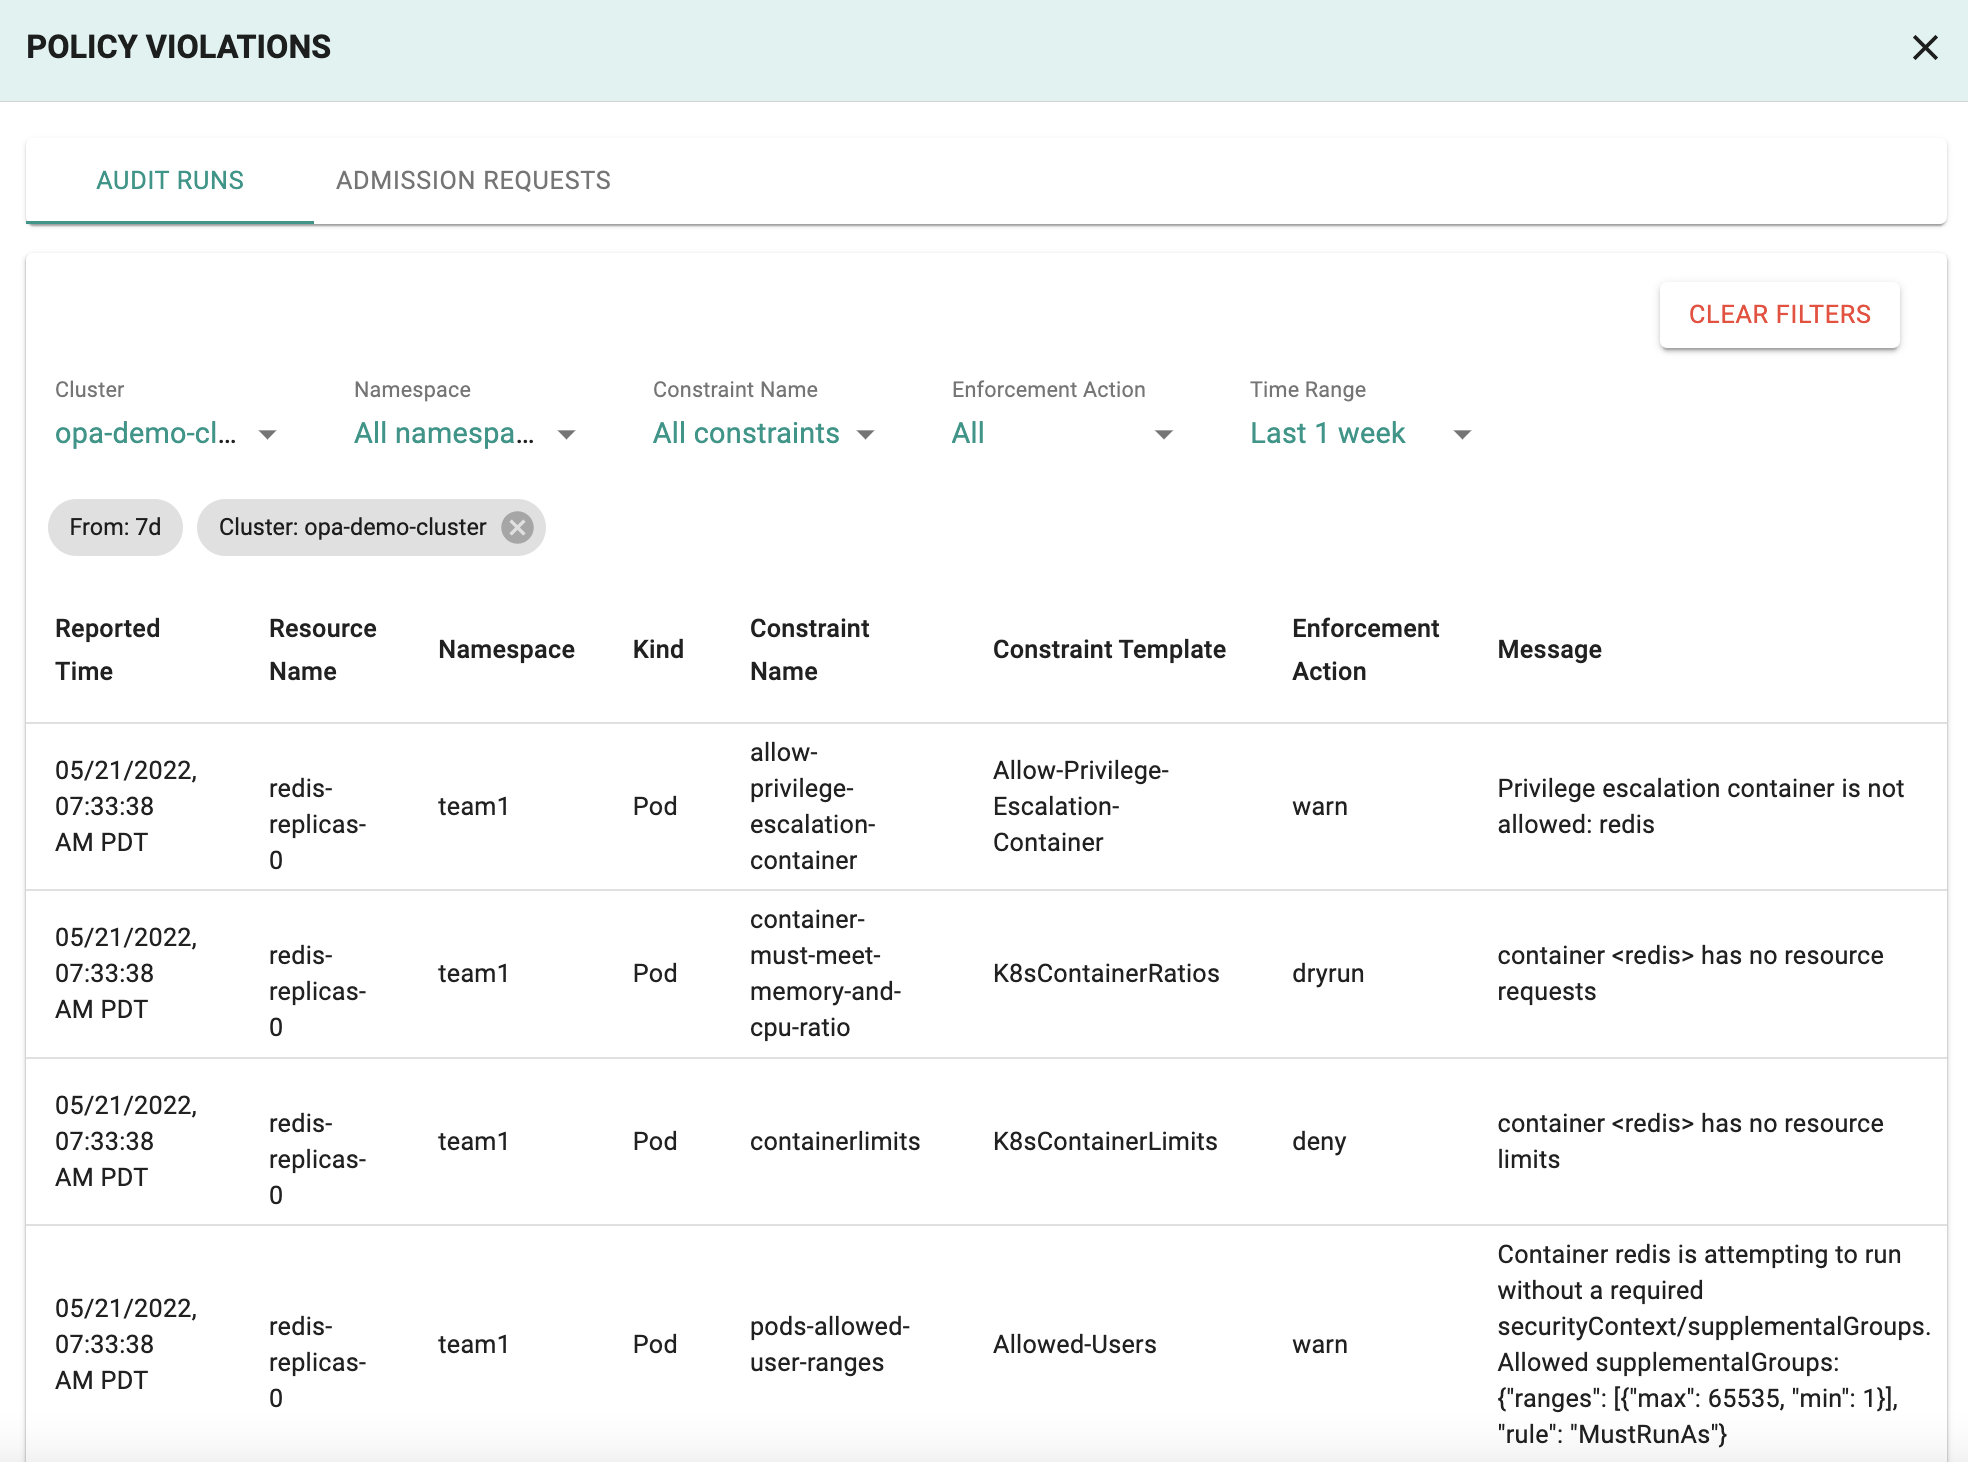This screenshot has width=1968, height=1462.
Task: Close the Policy Violations dialog
Action: (x=1924, y=48)
